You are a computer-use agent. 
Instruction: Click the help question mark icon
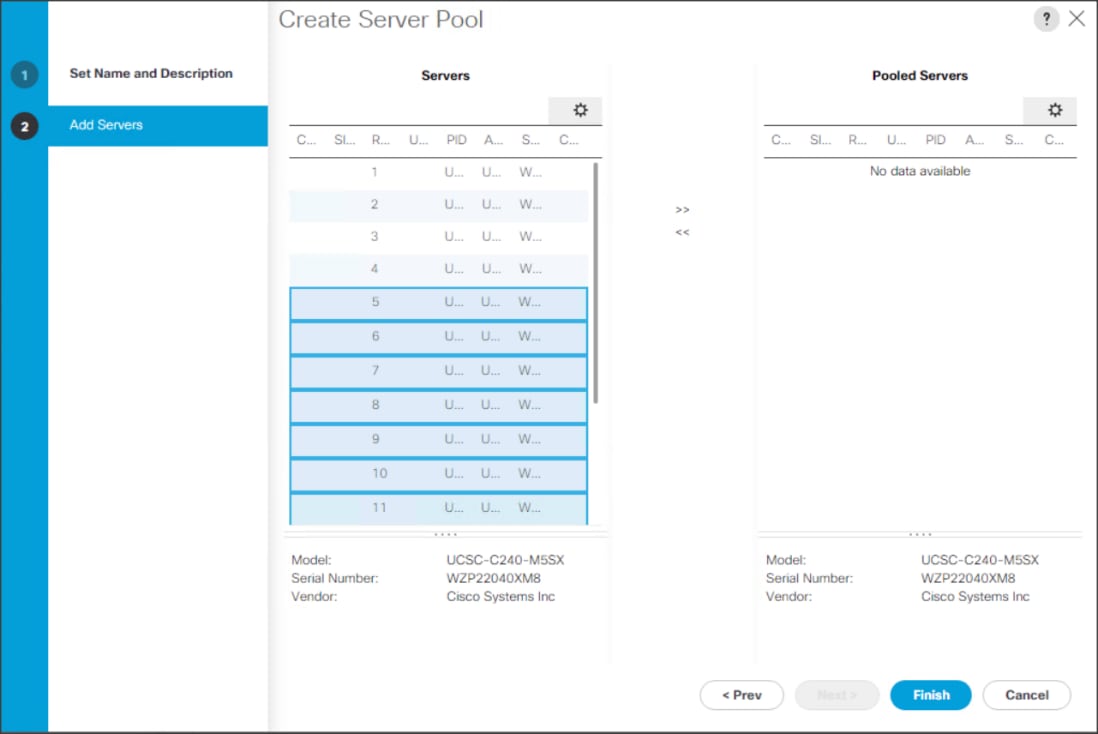(x=1046, y=18)
